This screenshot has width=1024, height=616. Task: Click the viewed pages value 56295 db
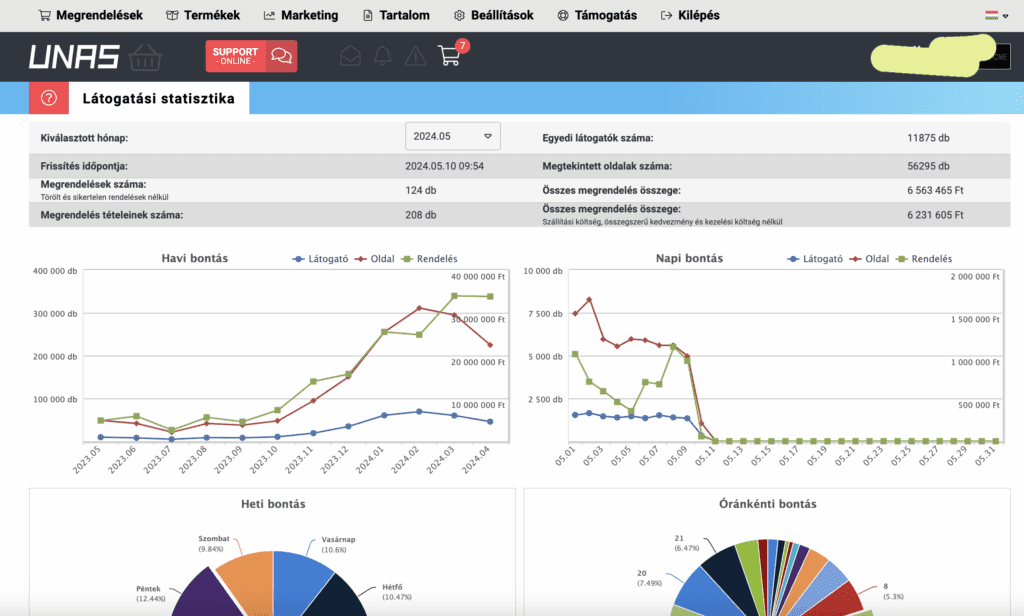928,166
